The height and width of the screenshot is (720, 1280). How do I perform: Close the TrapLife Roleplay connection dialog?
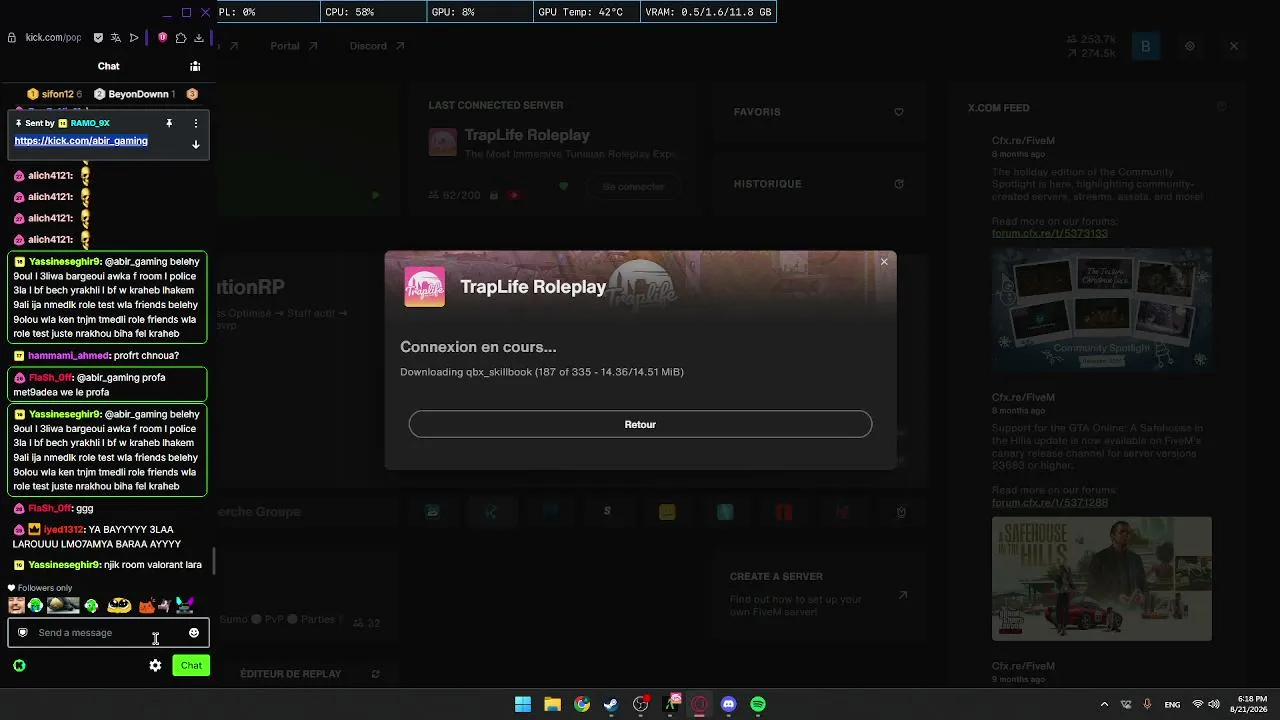884,262
